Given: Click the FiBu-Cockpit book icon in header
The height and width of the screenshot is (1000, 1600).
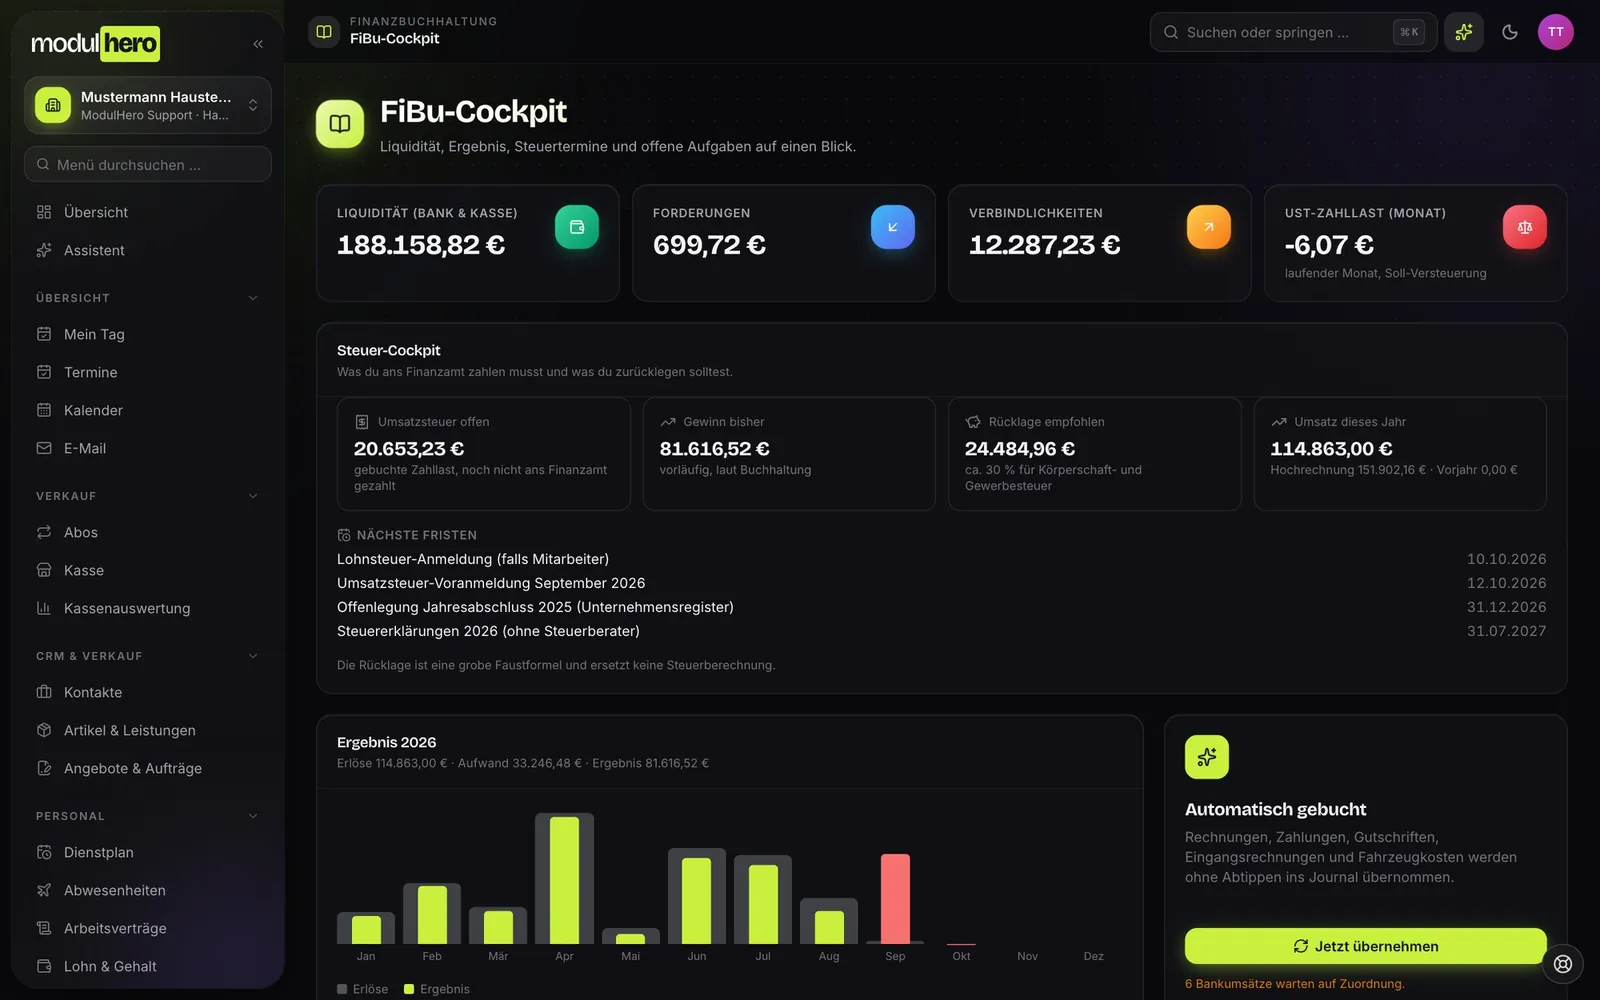Looking at the screenshot, I should [x=324, y=32].
